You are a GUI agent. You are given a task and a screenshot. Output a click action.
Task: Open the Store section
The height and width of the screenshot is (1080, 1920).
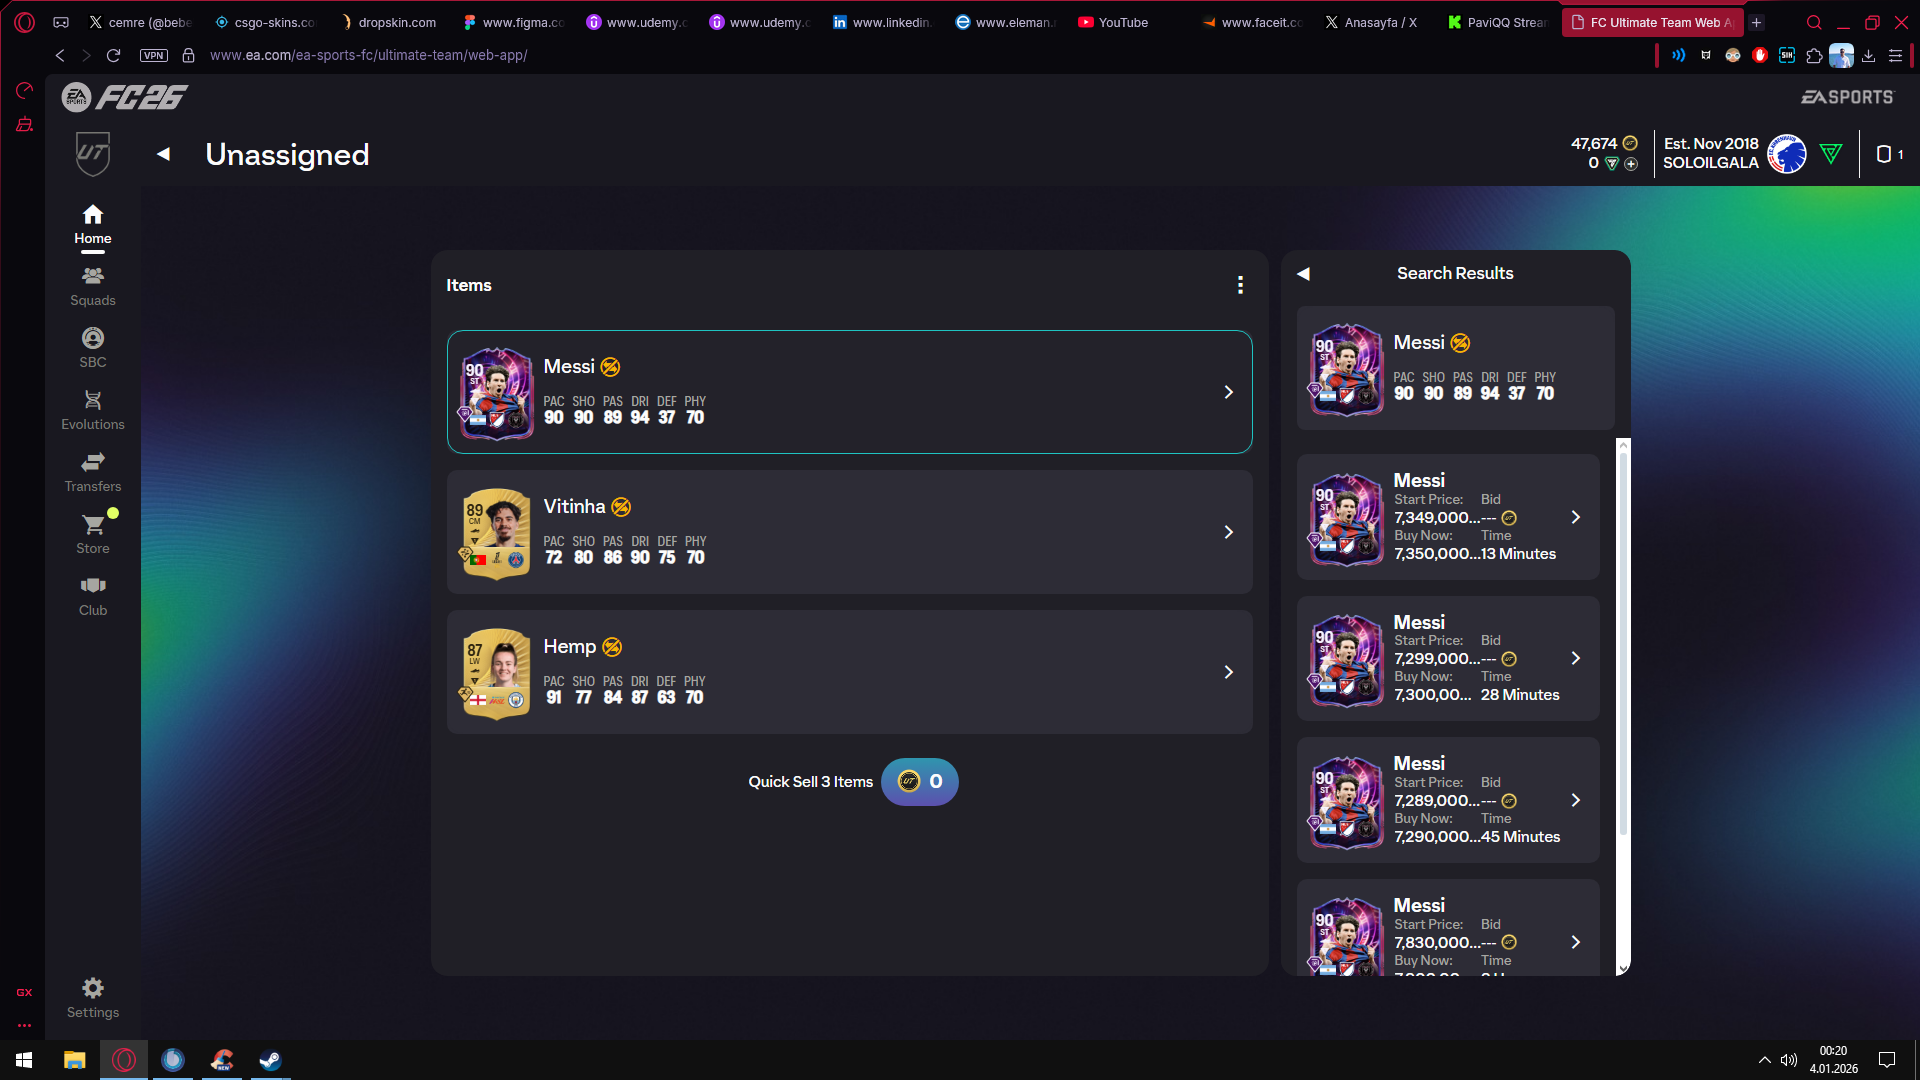coord(92,534)
